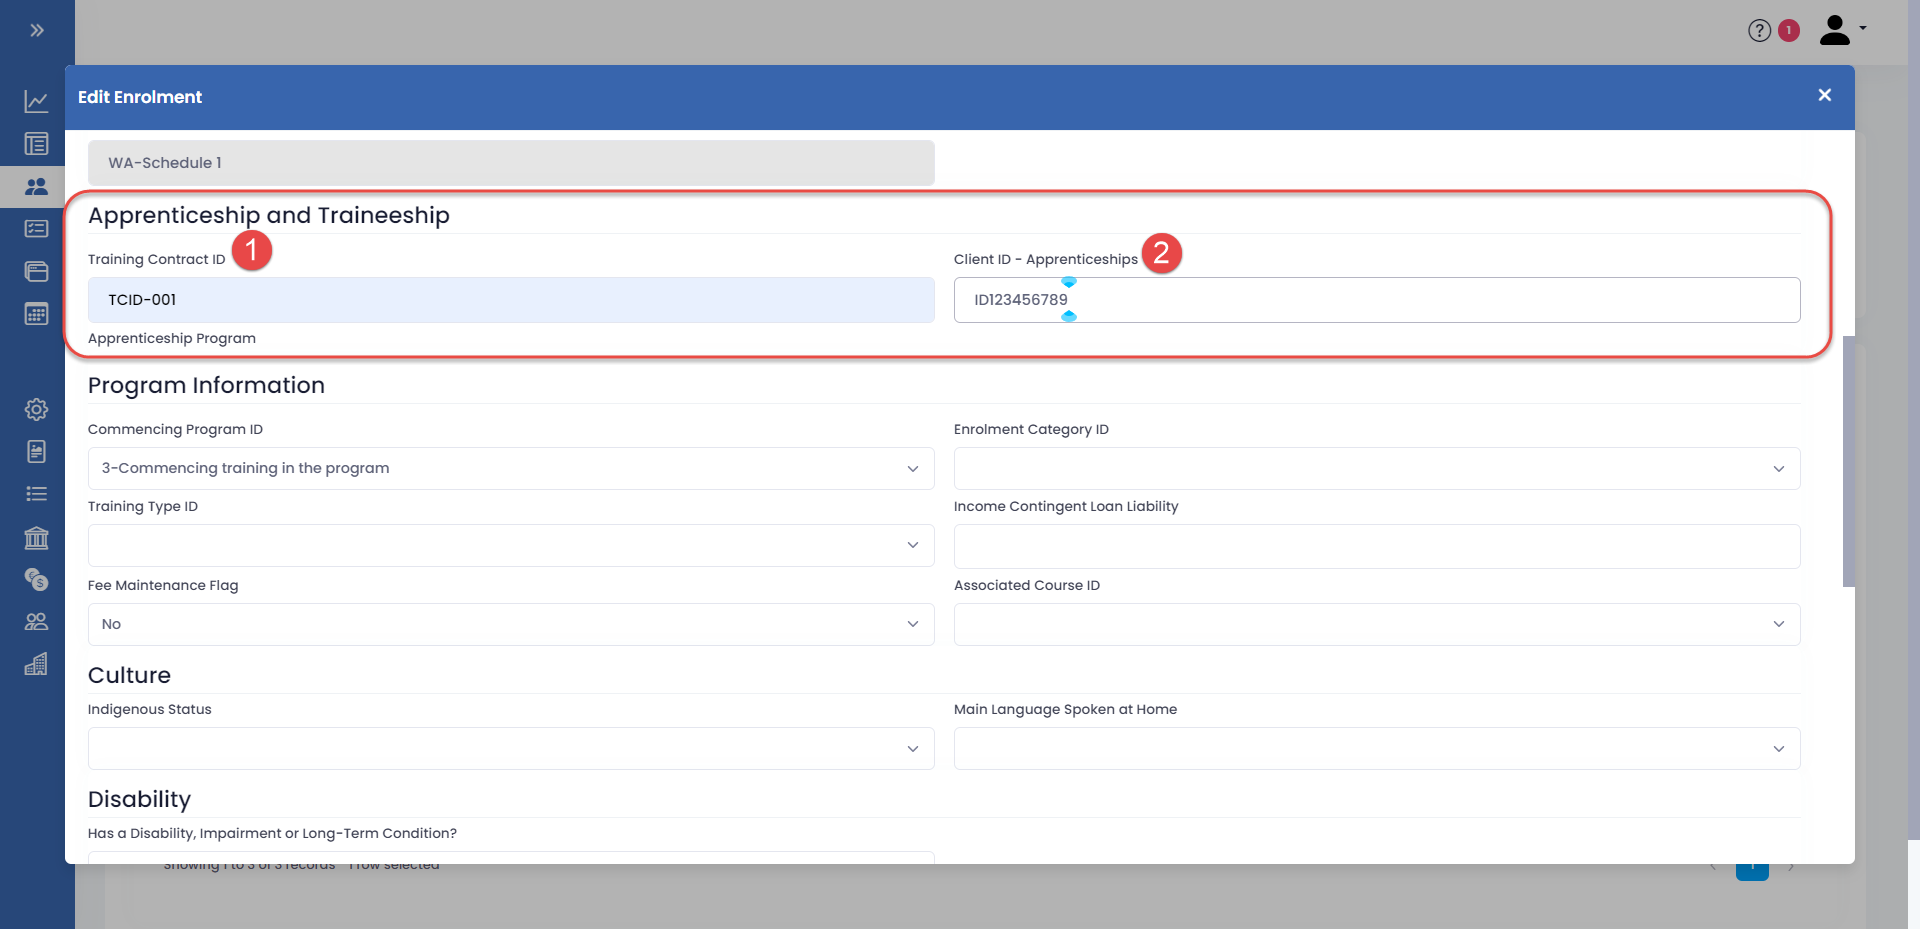
Task: Open the Indigenous Status dropdown
Action: coord(510,748)
